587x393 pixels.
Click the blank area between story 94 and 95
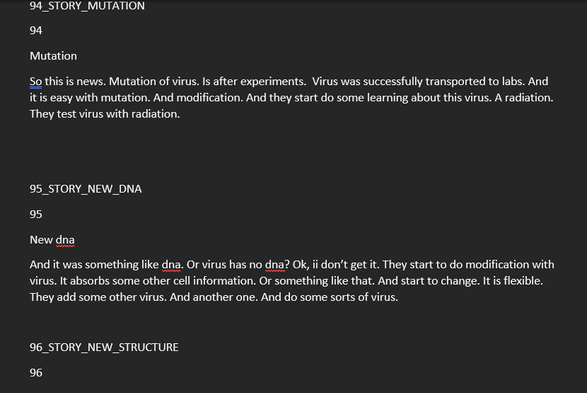[x=292, y=152]
